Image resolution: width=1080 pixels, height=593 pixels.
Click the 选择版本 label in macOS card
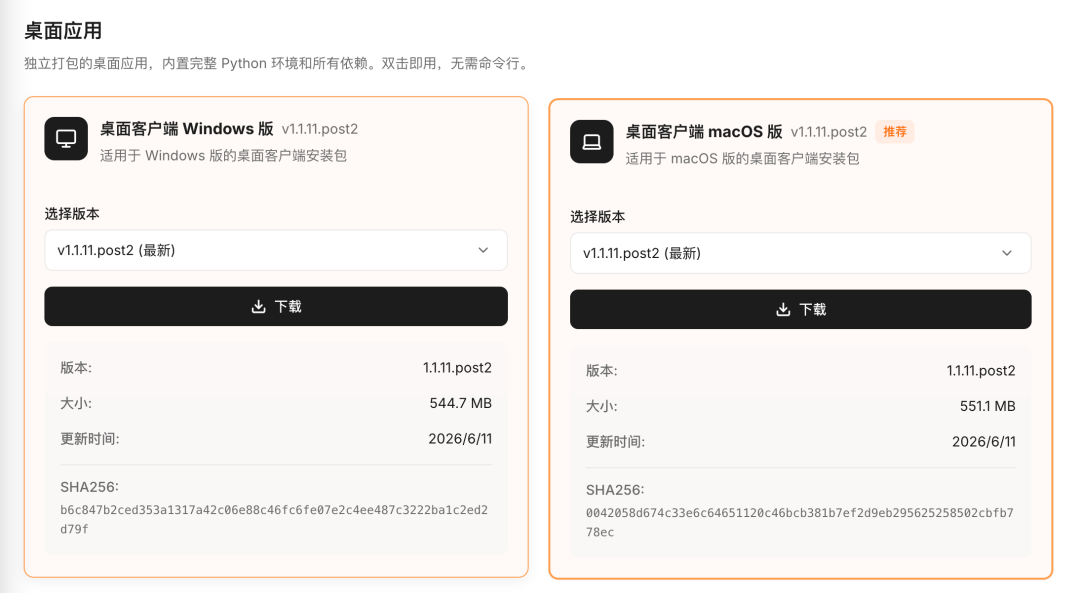coord(598,216)
